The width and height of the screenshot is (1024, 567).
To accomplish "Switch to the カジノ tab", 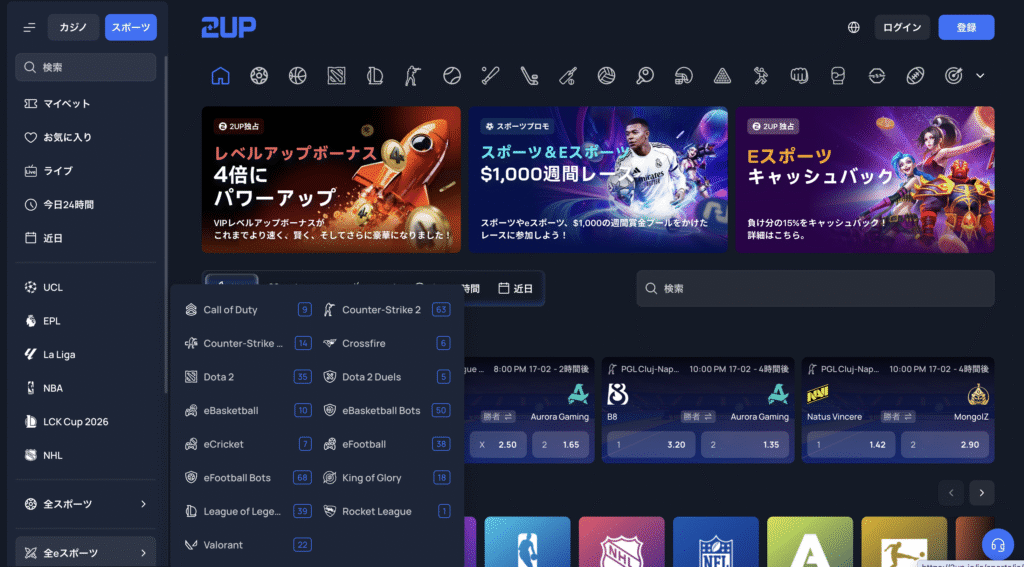I will [73, 27].
